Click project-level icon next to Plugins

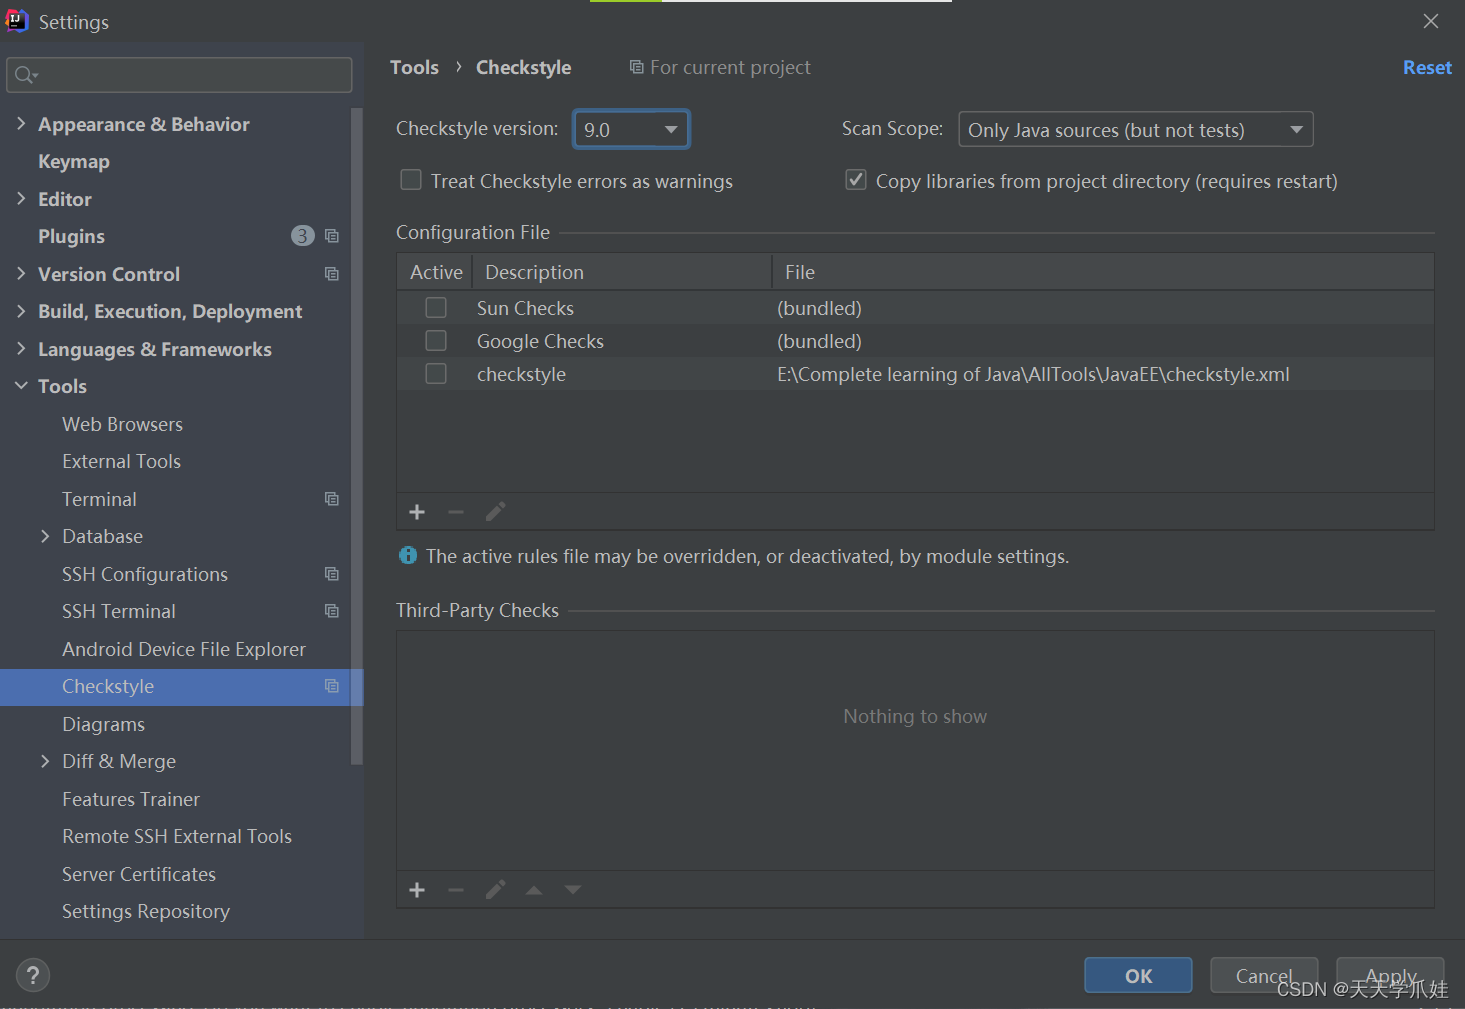pos(332,236)
